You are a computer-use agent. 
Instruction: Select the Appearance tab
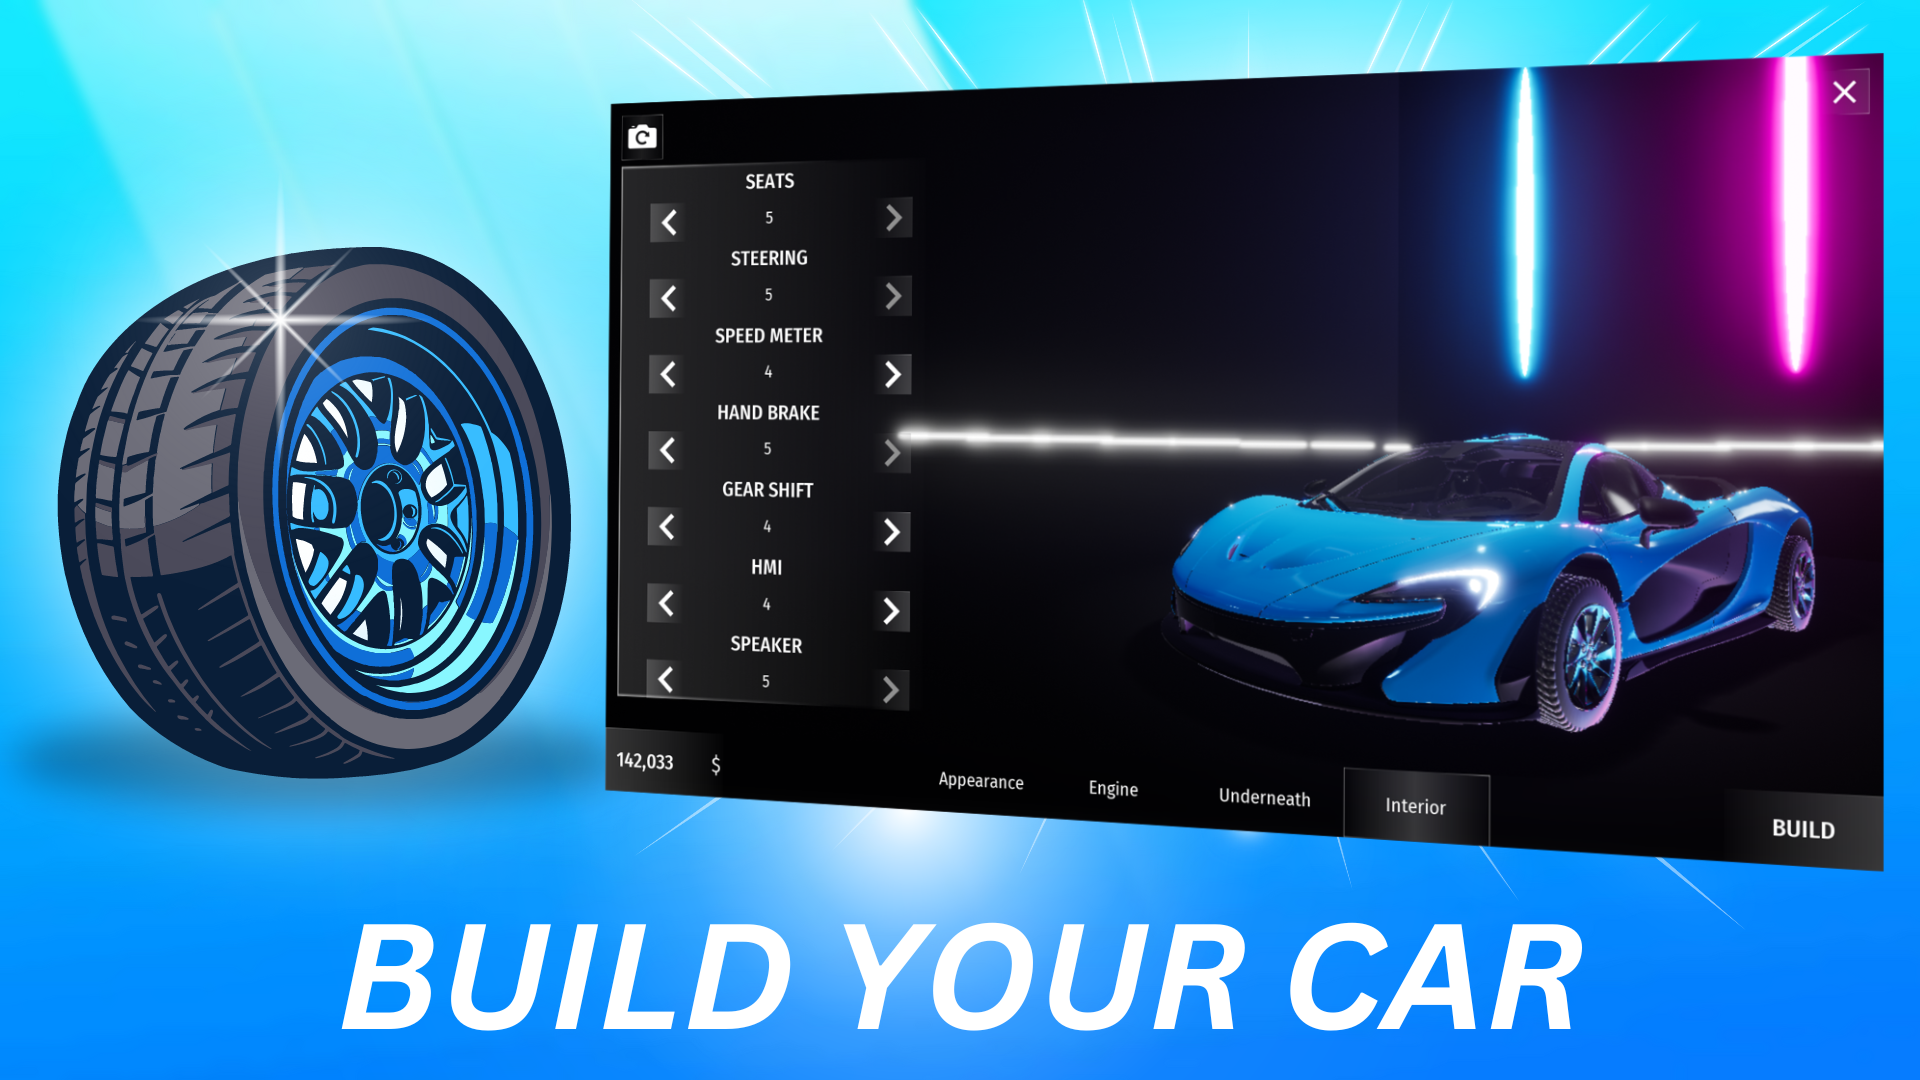point(981,782)
